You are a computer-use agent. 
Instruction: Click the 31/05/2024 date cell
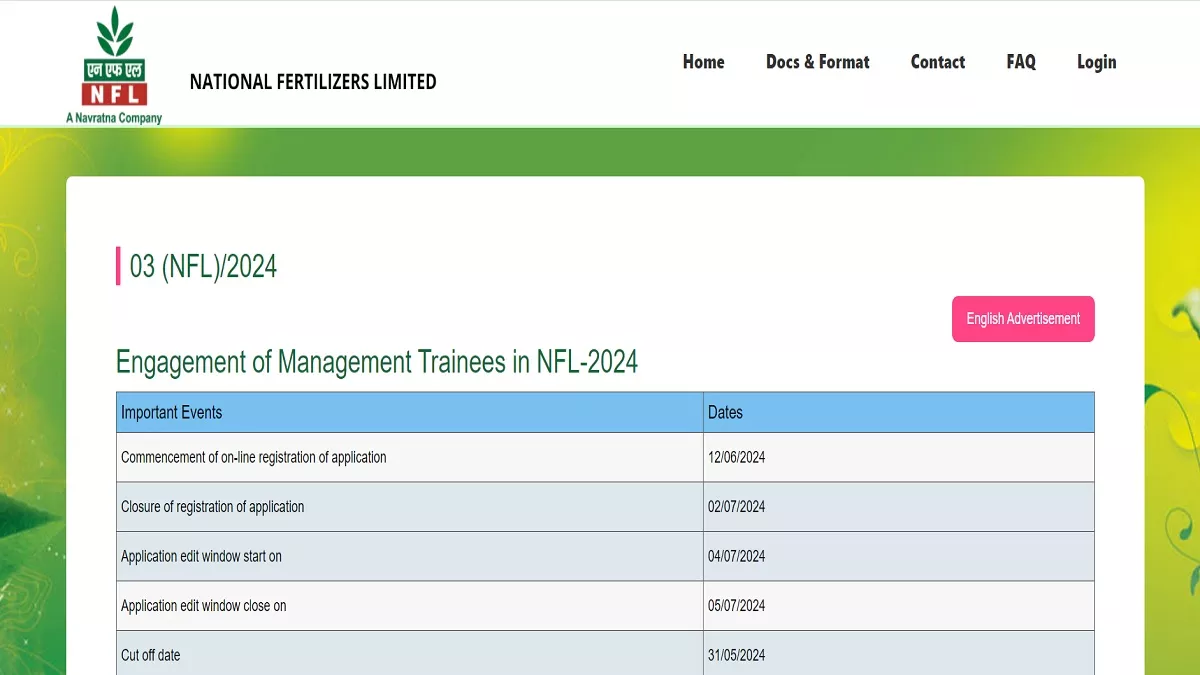(736, 655)
